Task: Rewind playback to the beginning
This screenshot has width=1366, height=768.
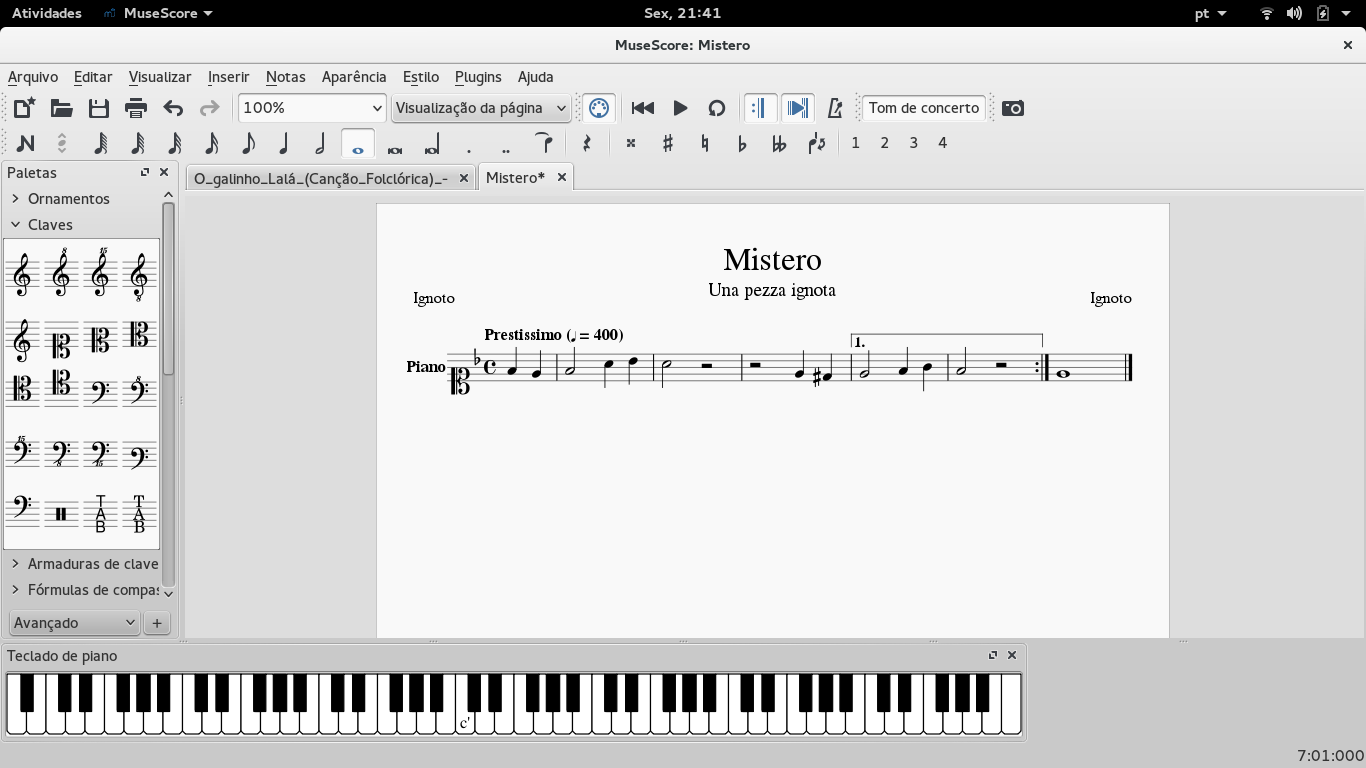Action: click(x=641, y=108)
